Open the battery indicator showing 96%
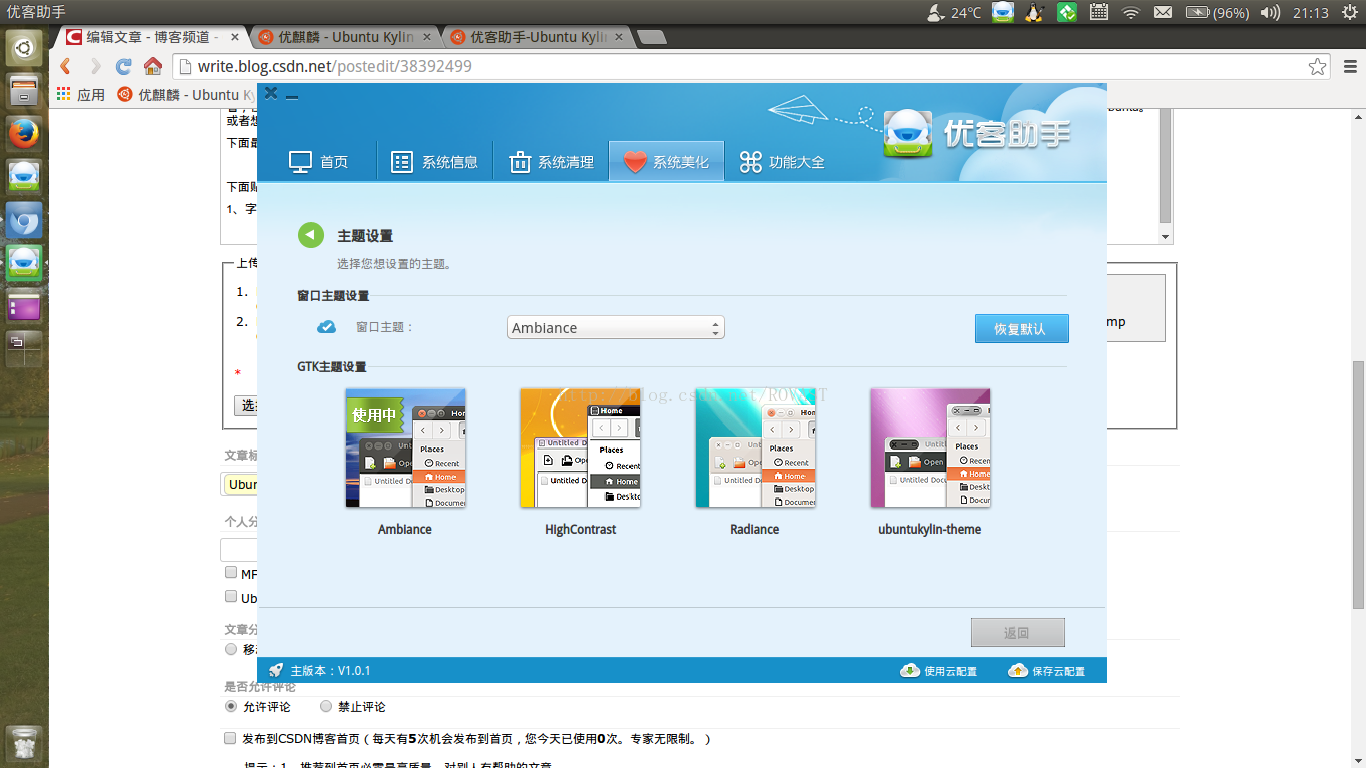This screenshot has height=768, width=1366. coord(1216,12)
